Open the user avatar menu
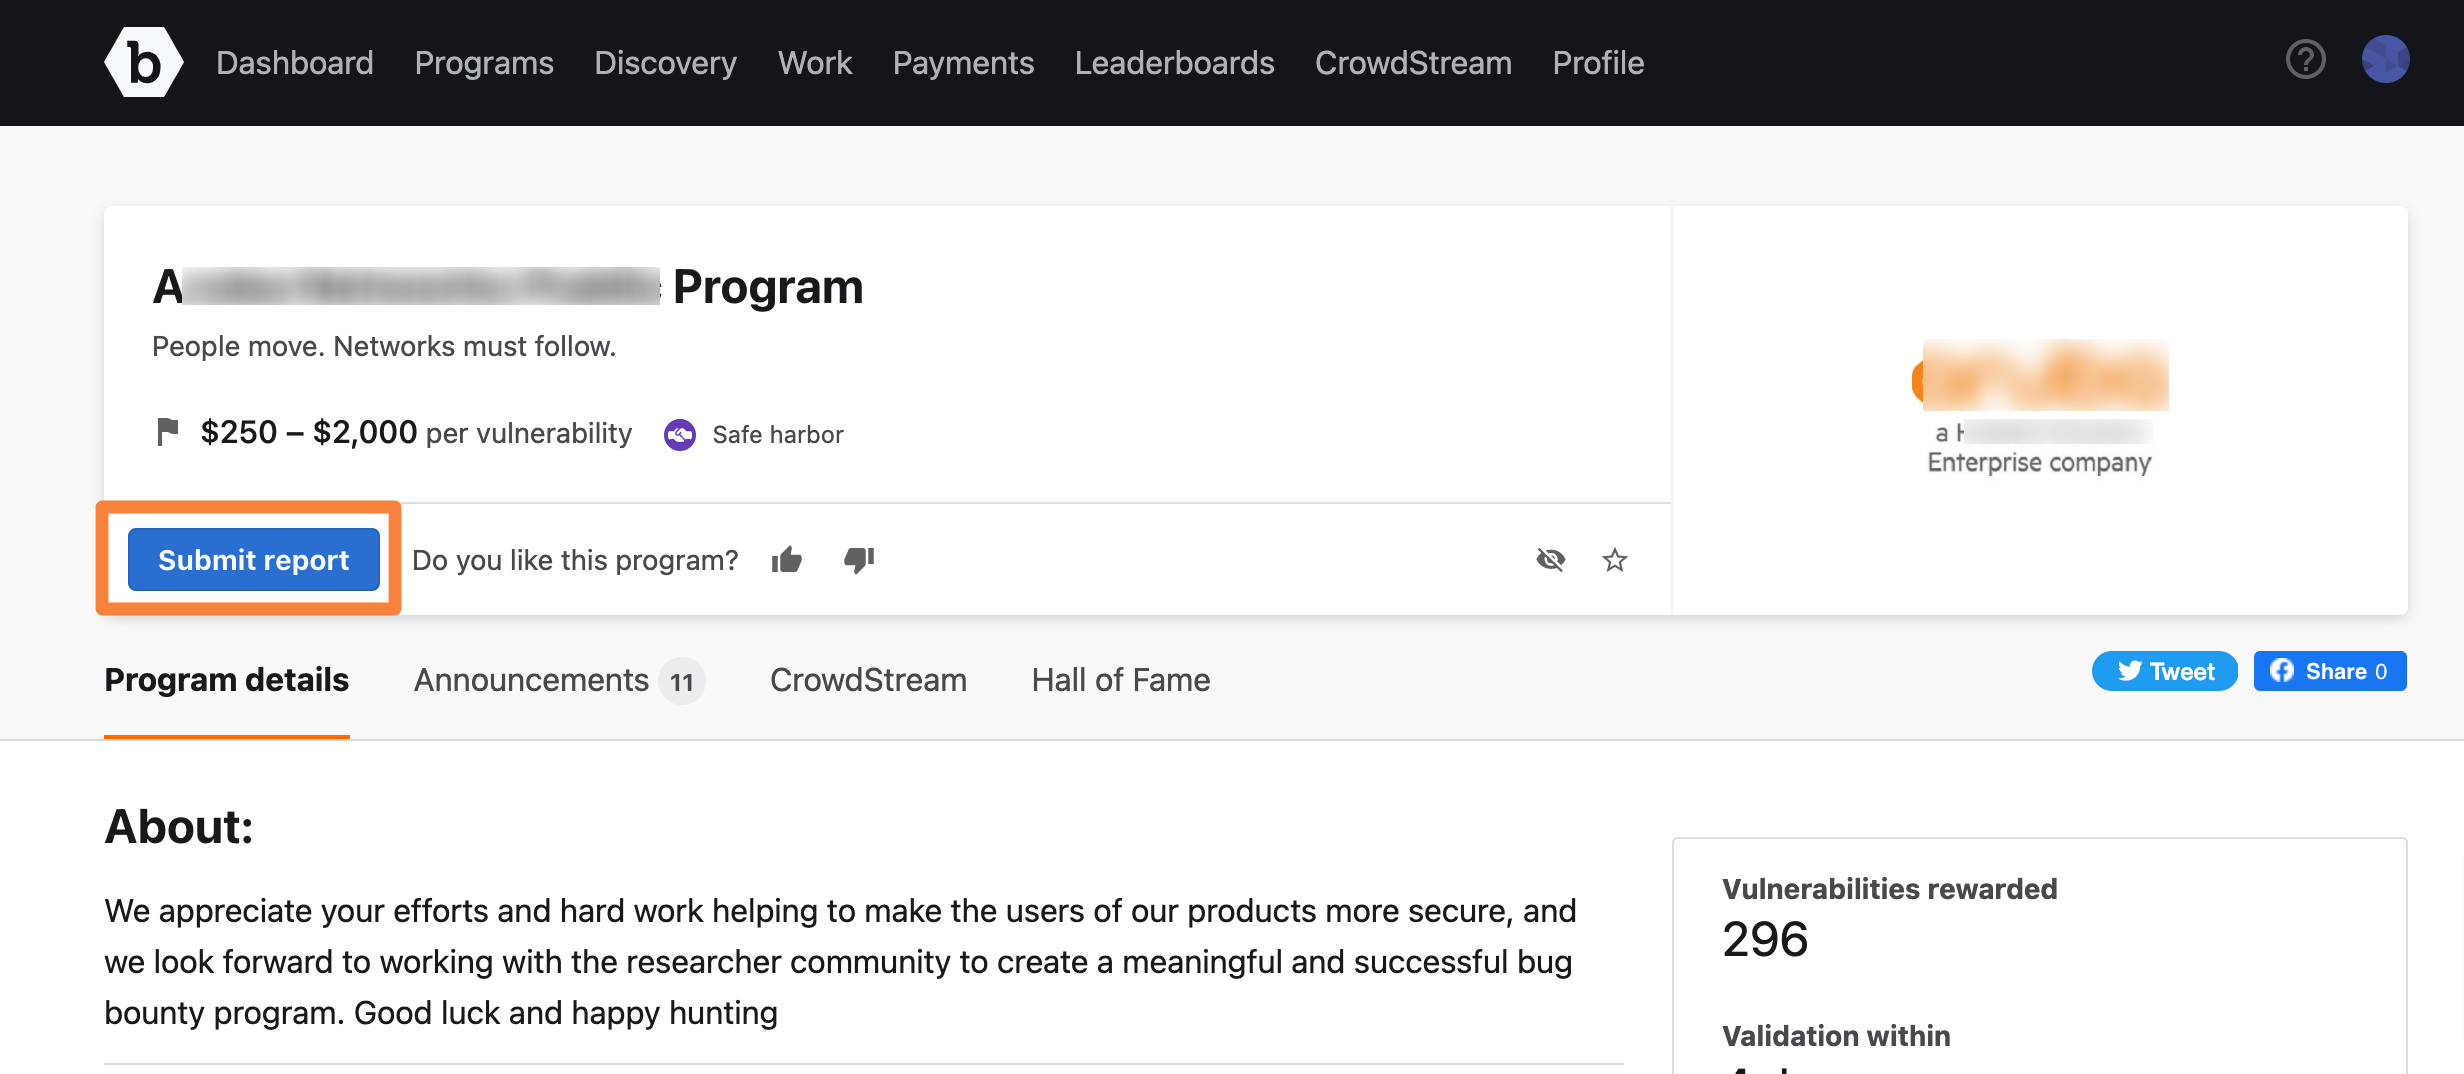Viewport: 2464px width, 1074px height. click(2385, 60)
